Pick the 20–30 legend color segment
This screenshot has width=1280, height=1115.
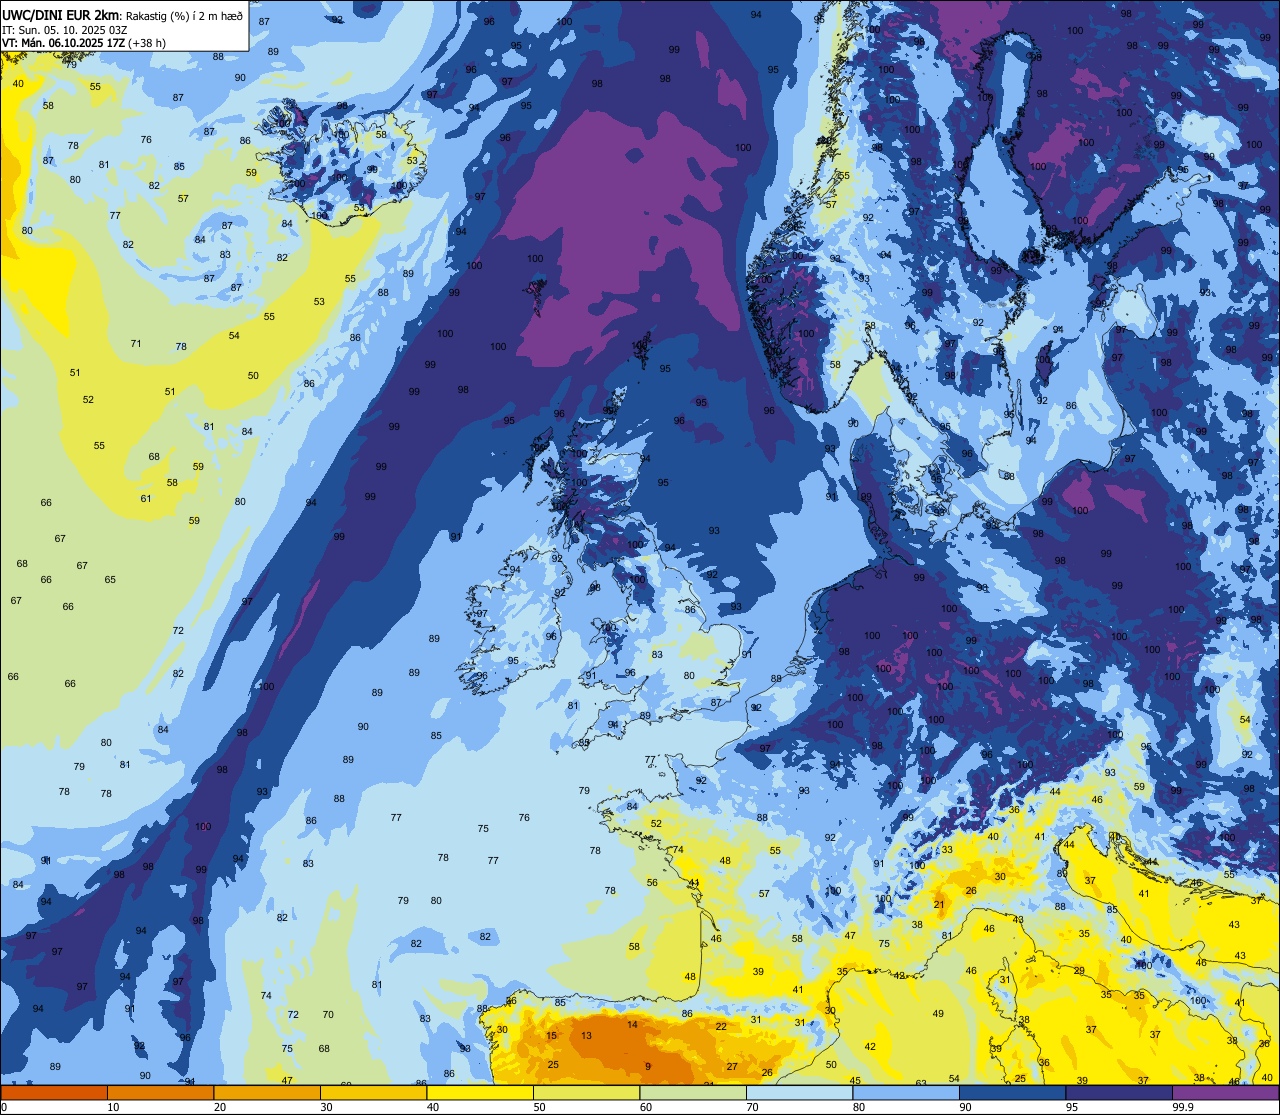[x=267, y=1093]
